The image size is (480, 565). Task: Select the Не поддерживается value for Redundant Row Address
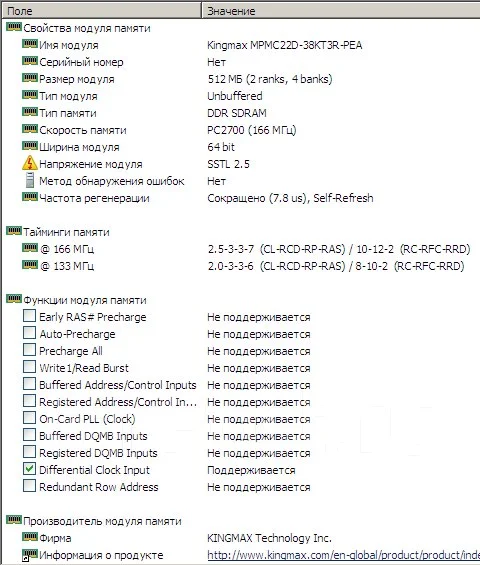(x=259, y=487)
